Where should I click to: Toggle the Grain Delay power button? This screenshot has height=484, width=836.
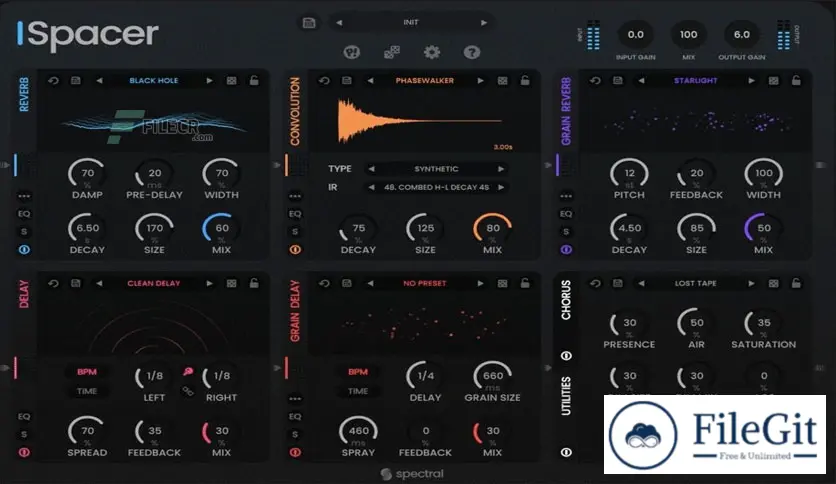pyautogui.click(x=295, y=453)
